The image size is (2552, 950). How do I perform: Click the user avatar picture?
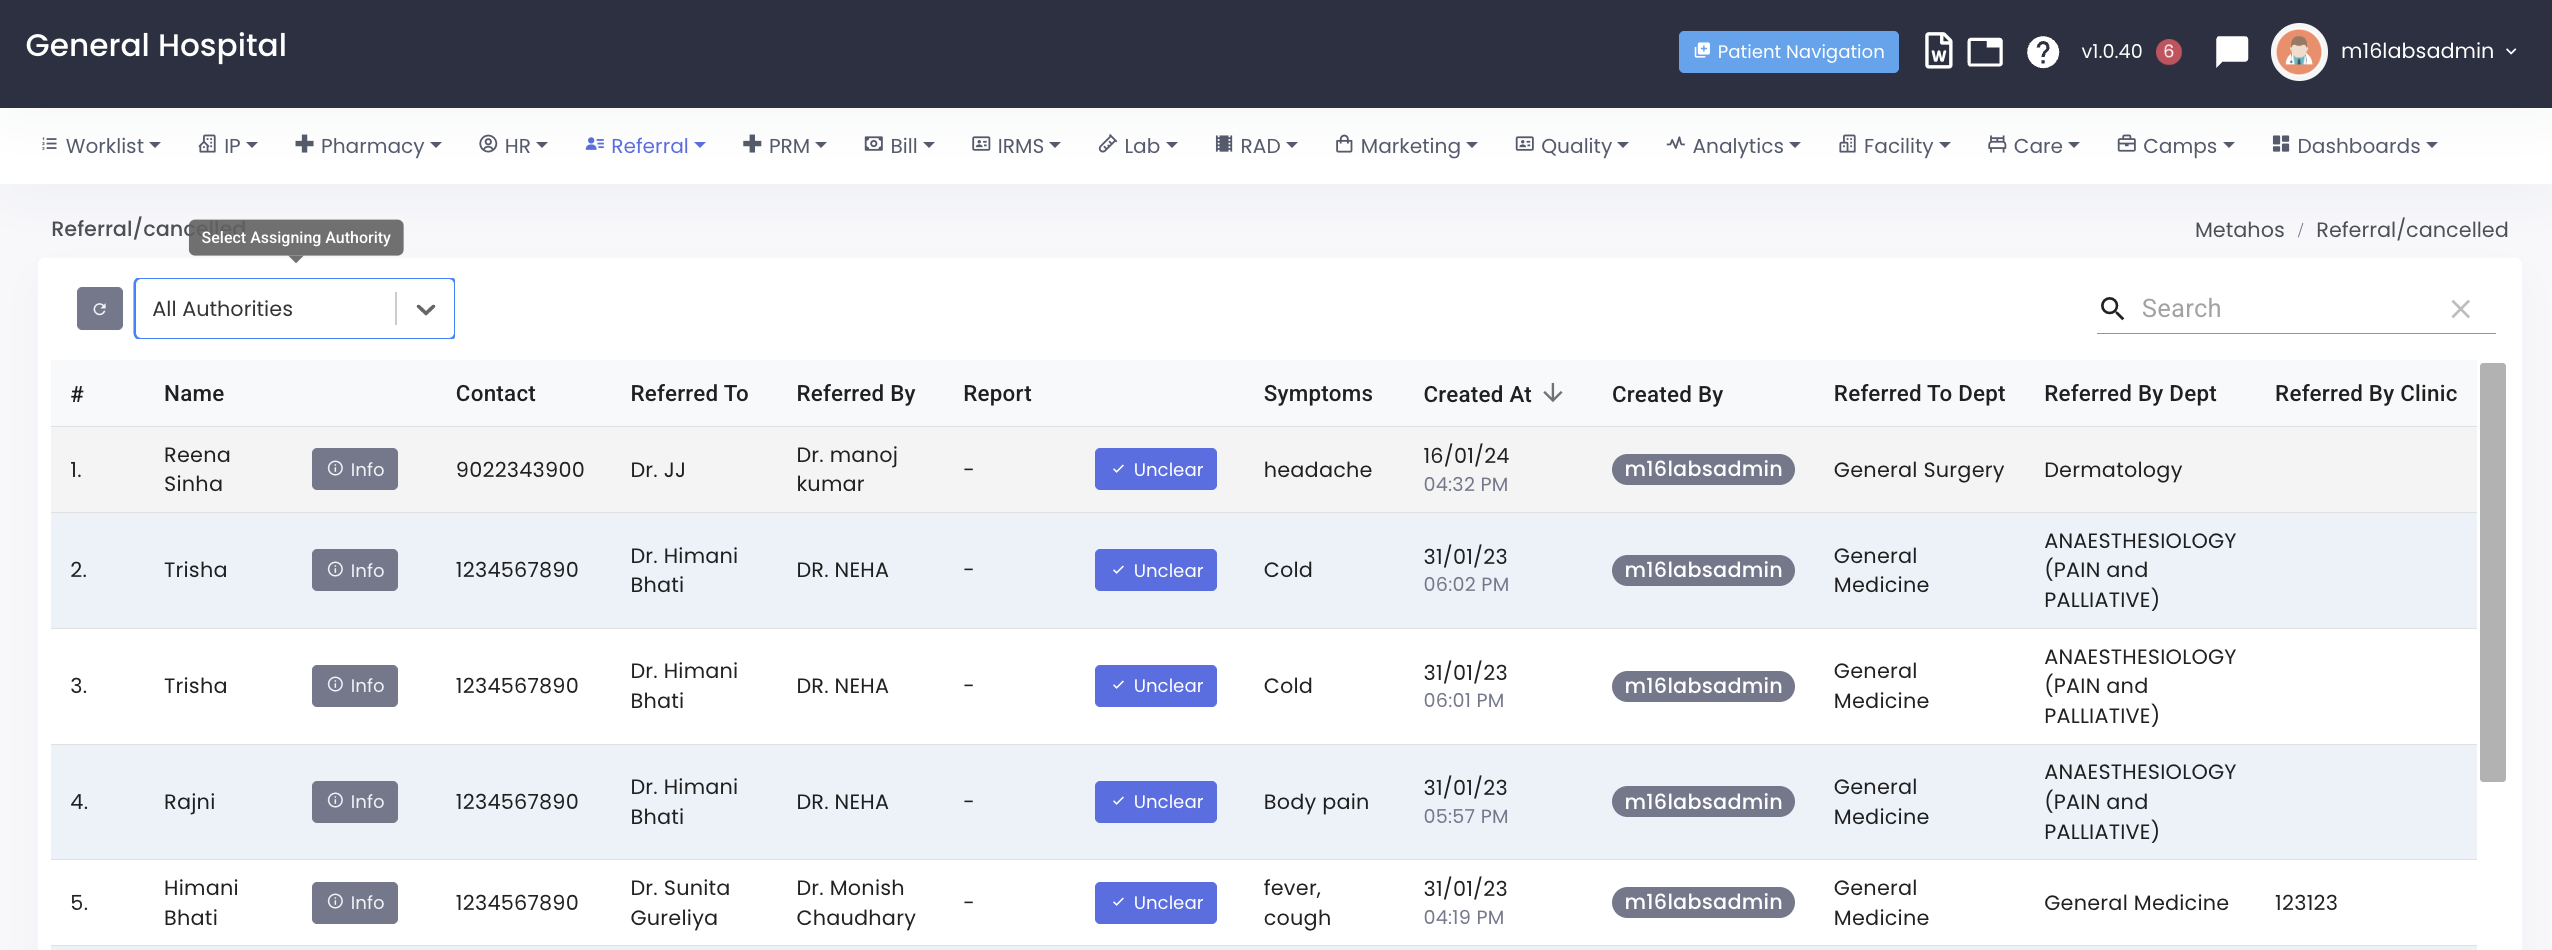[2298, 51]
